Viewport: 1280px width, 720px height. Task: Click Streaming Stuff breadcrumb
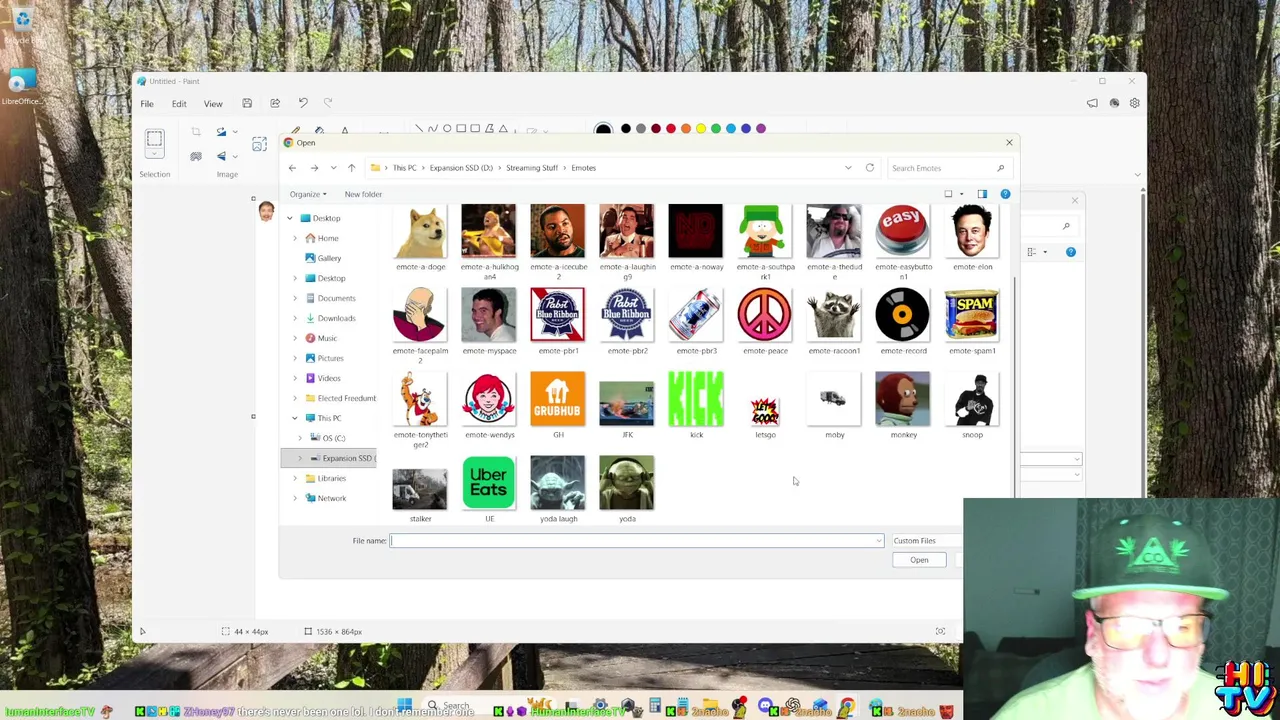532,168
